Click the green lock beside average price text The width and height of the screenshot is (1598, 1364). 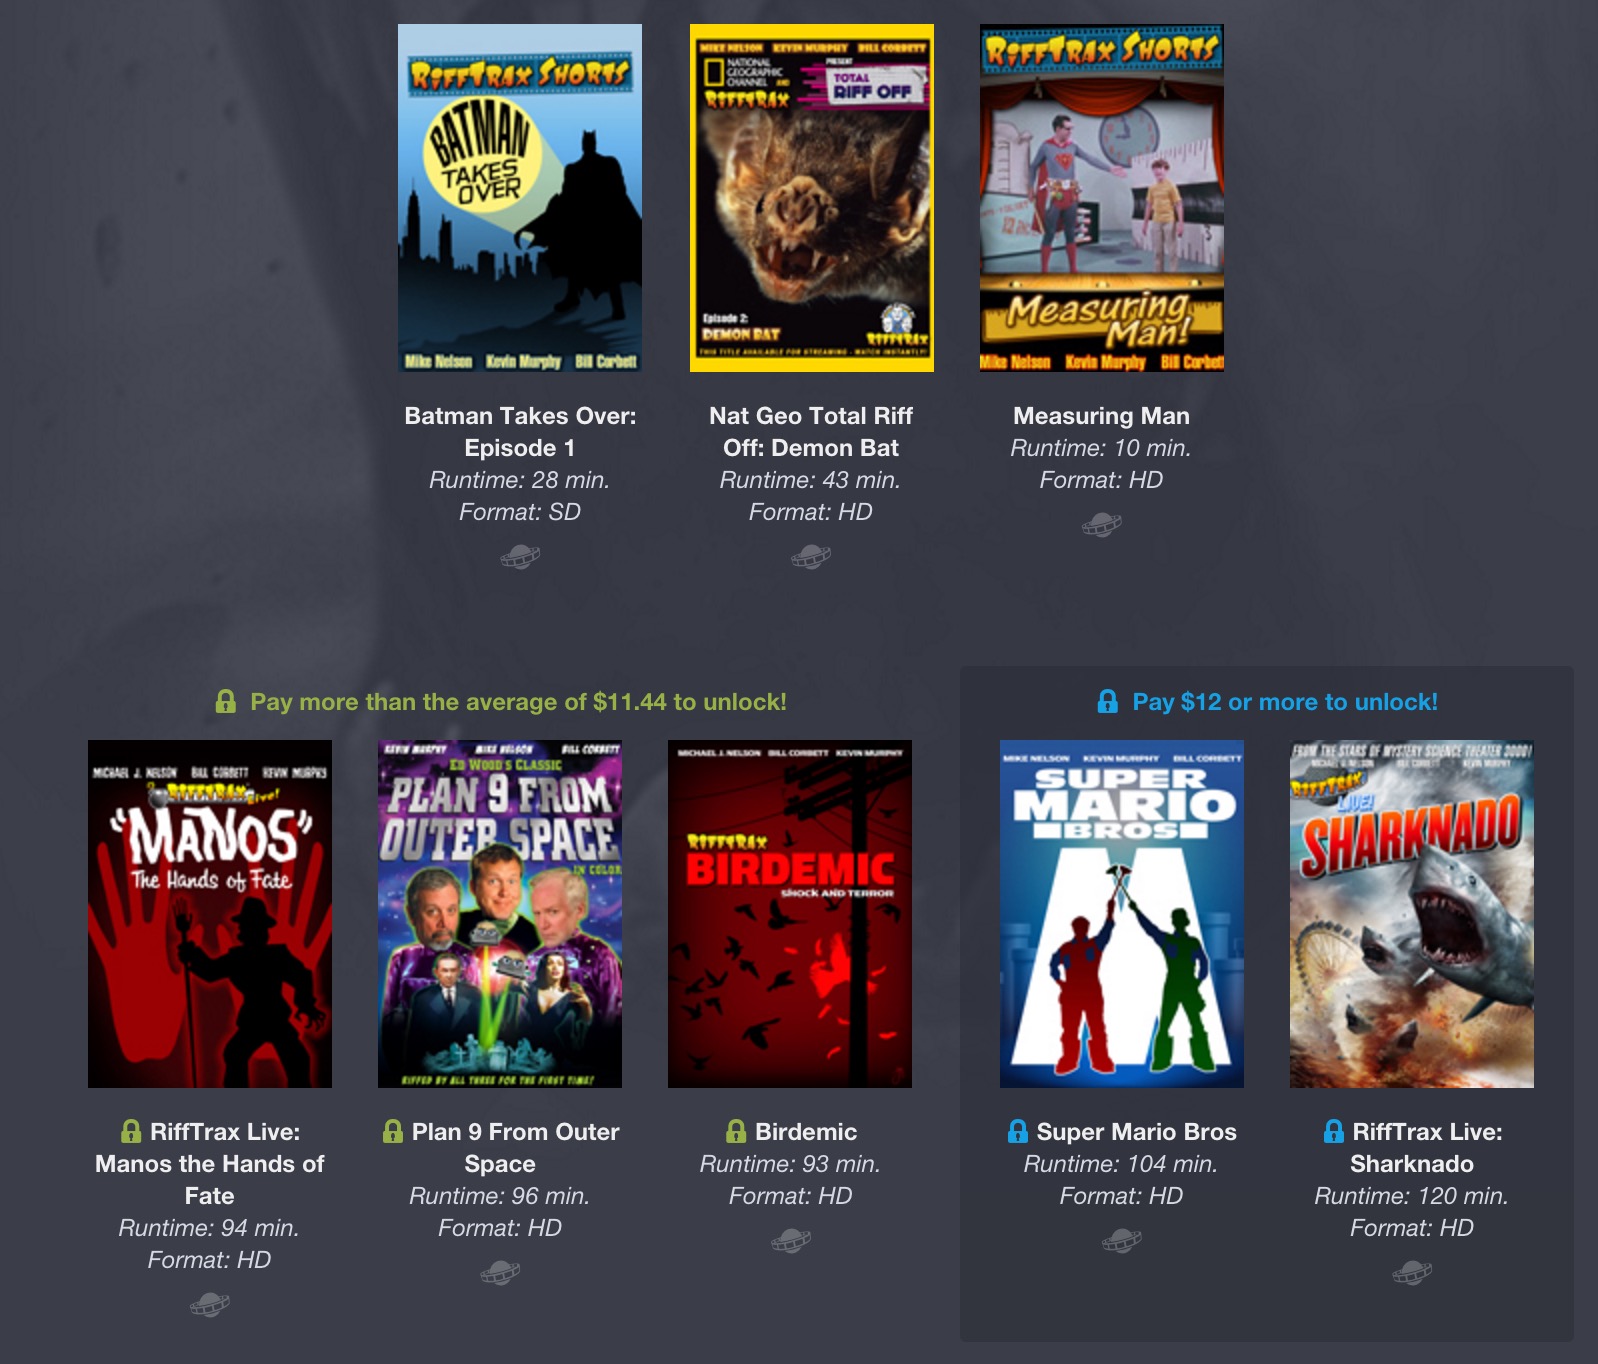coord(226,701)
